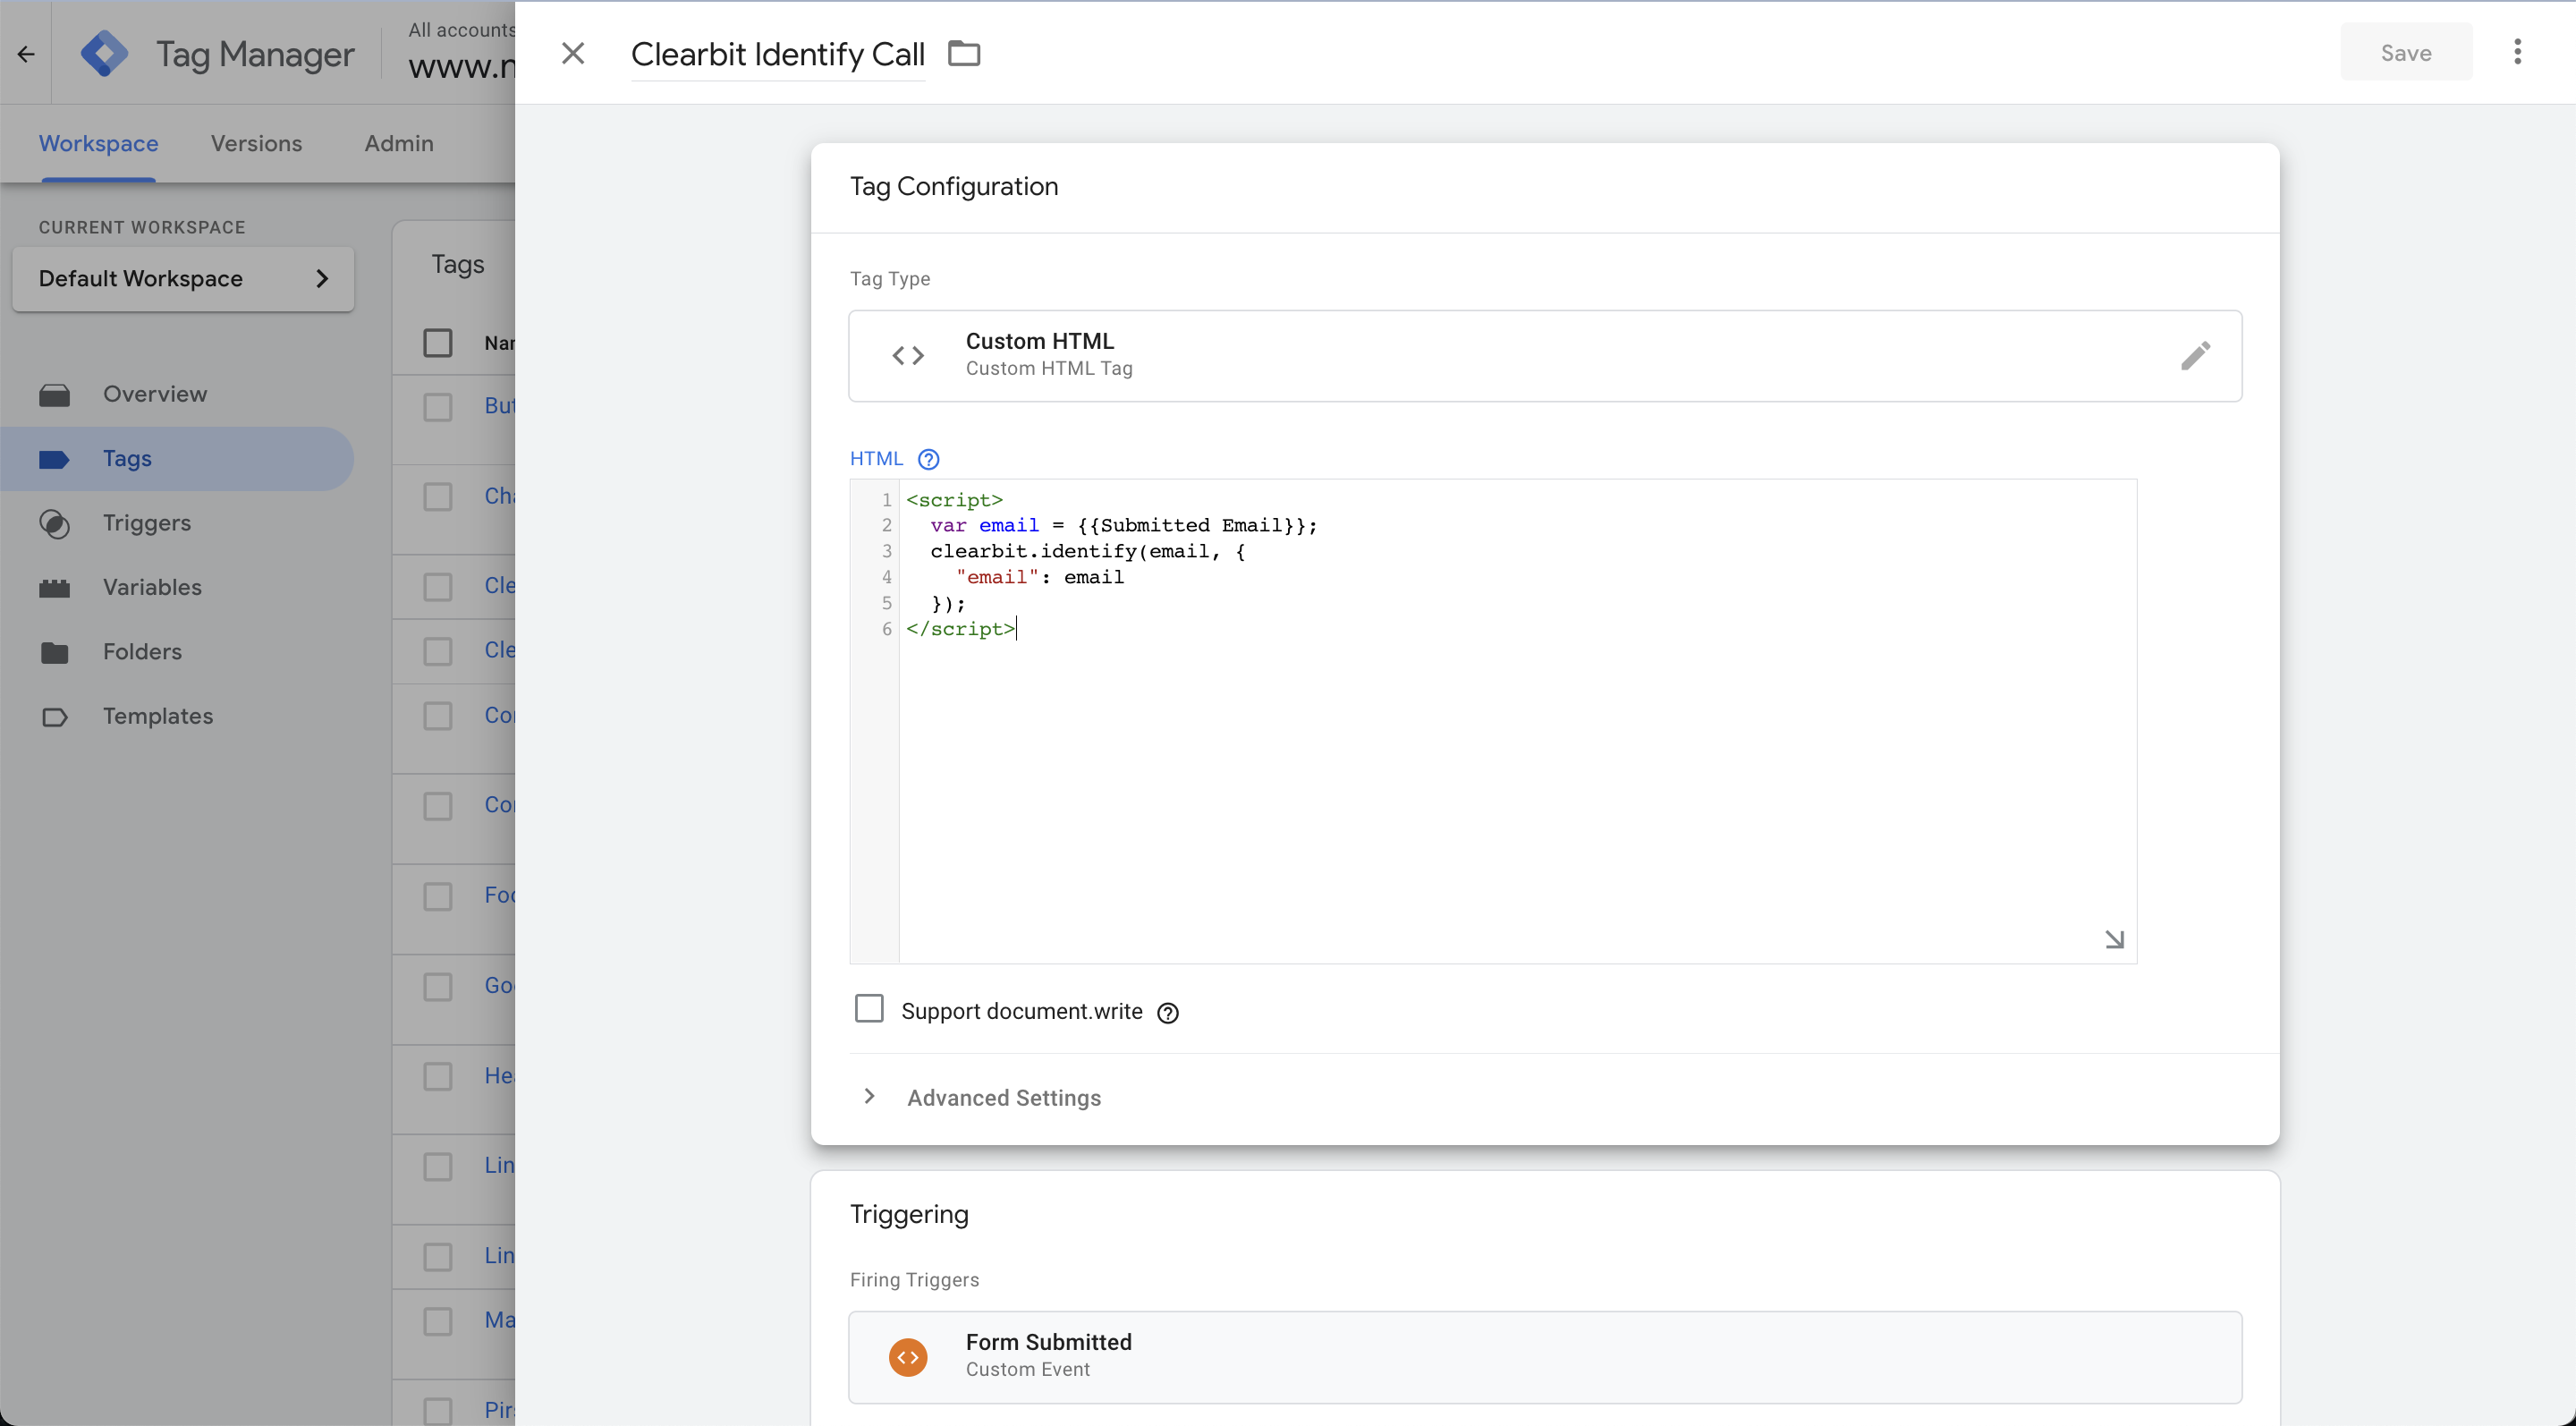This screenshot has width=2576, height=1426.
Task: Check the box for the Fo tag row
Action: 438,896
